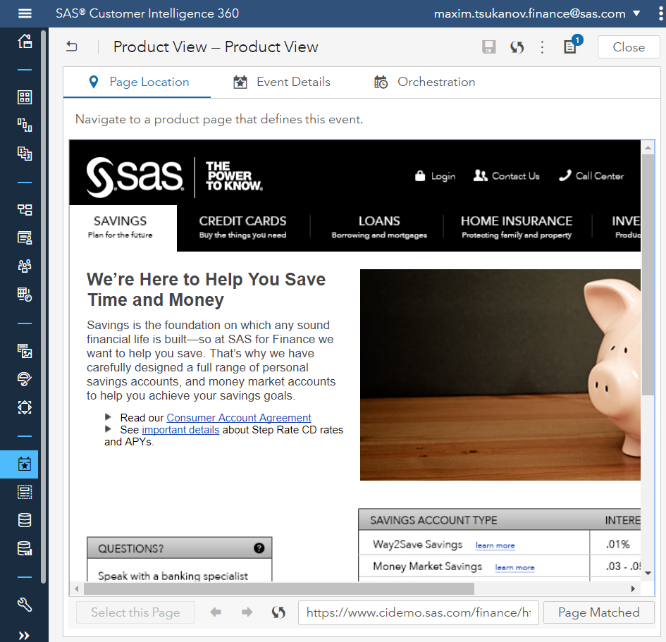
Task: Open the image creatives sidebar icon
Action: click(25, 351)
